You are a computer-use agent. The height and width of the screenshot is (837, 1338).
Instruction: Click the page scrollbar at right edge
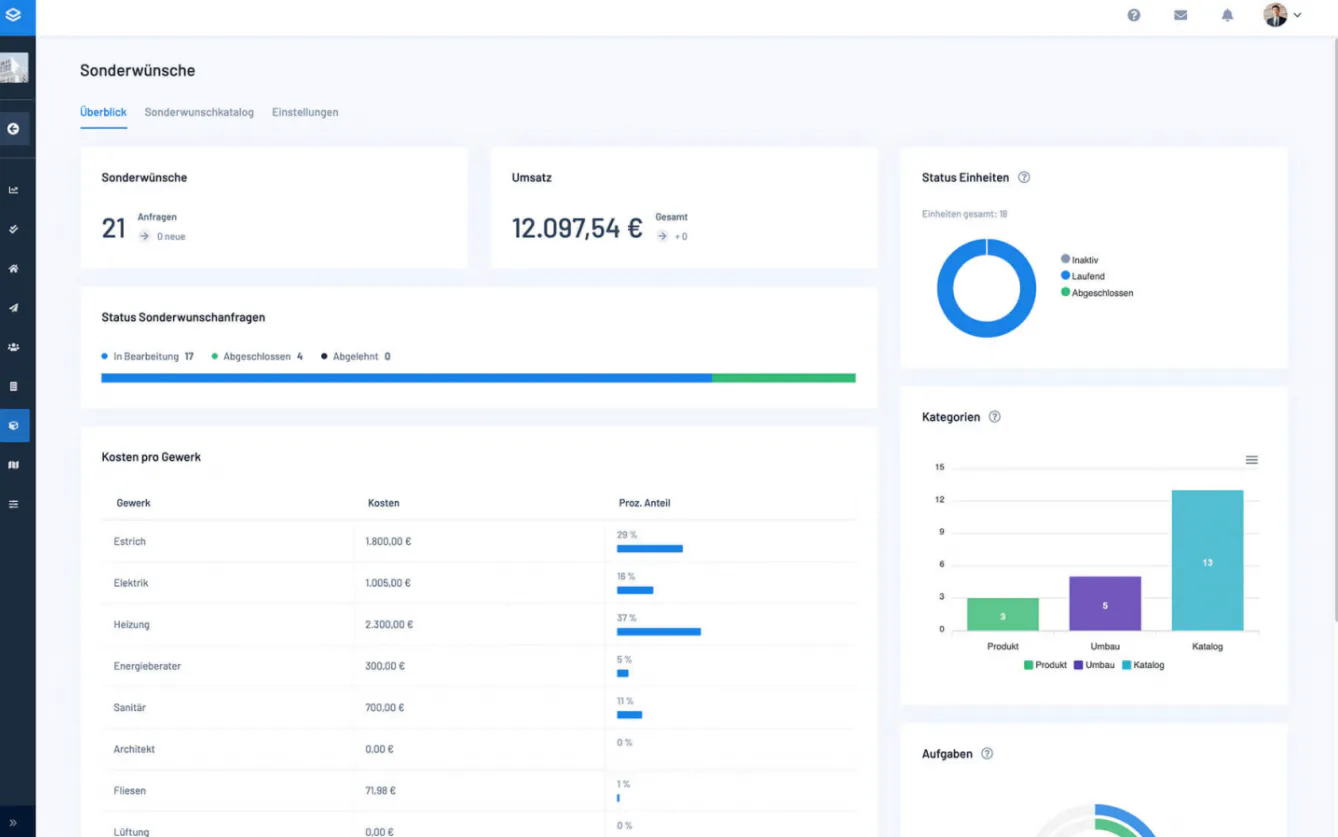1335,330
